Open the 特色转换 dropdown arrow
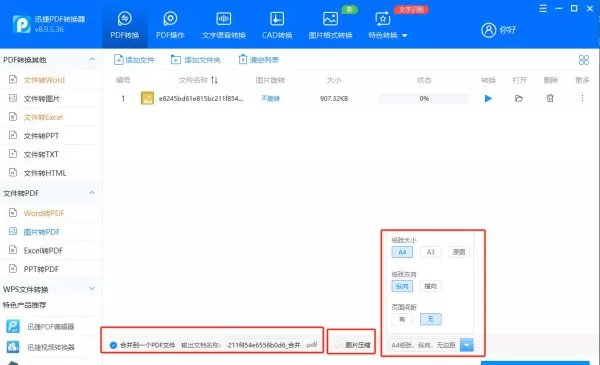This screenshot has height=365, width=600. (404, 36)
